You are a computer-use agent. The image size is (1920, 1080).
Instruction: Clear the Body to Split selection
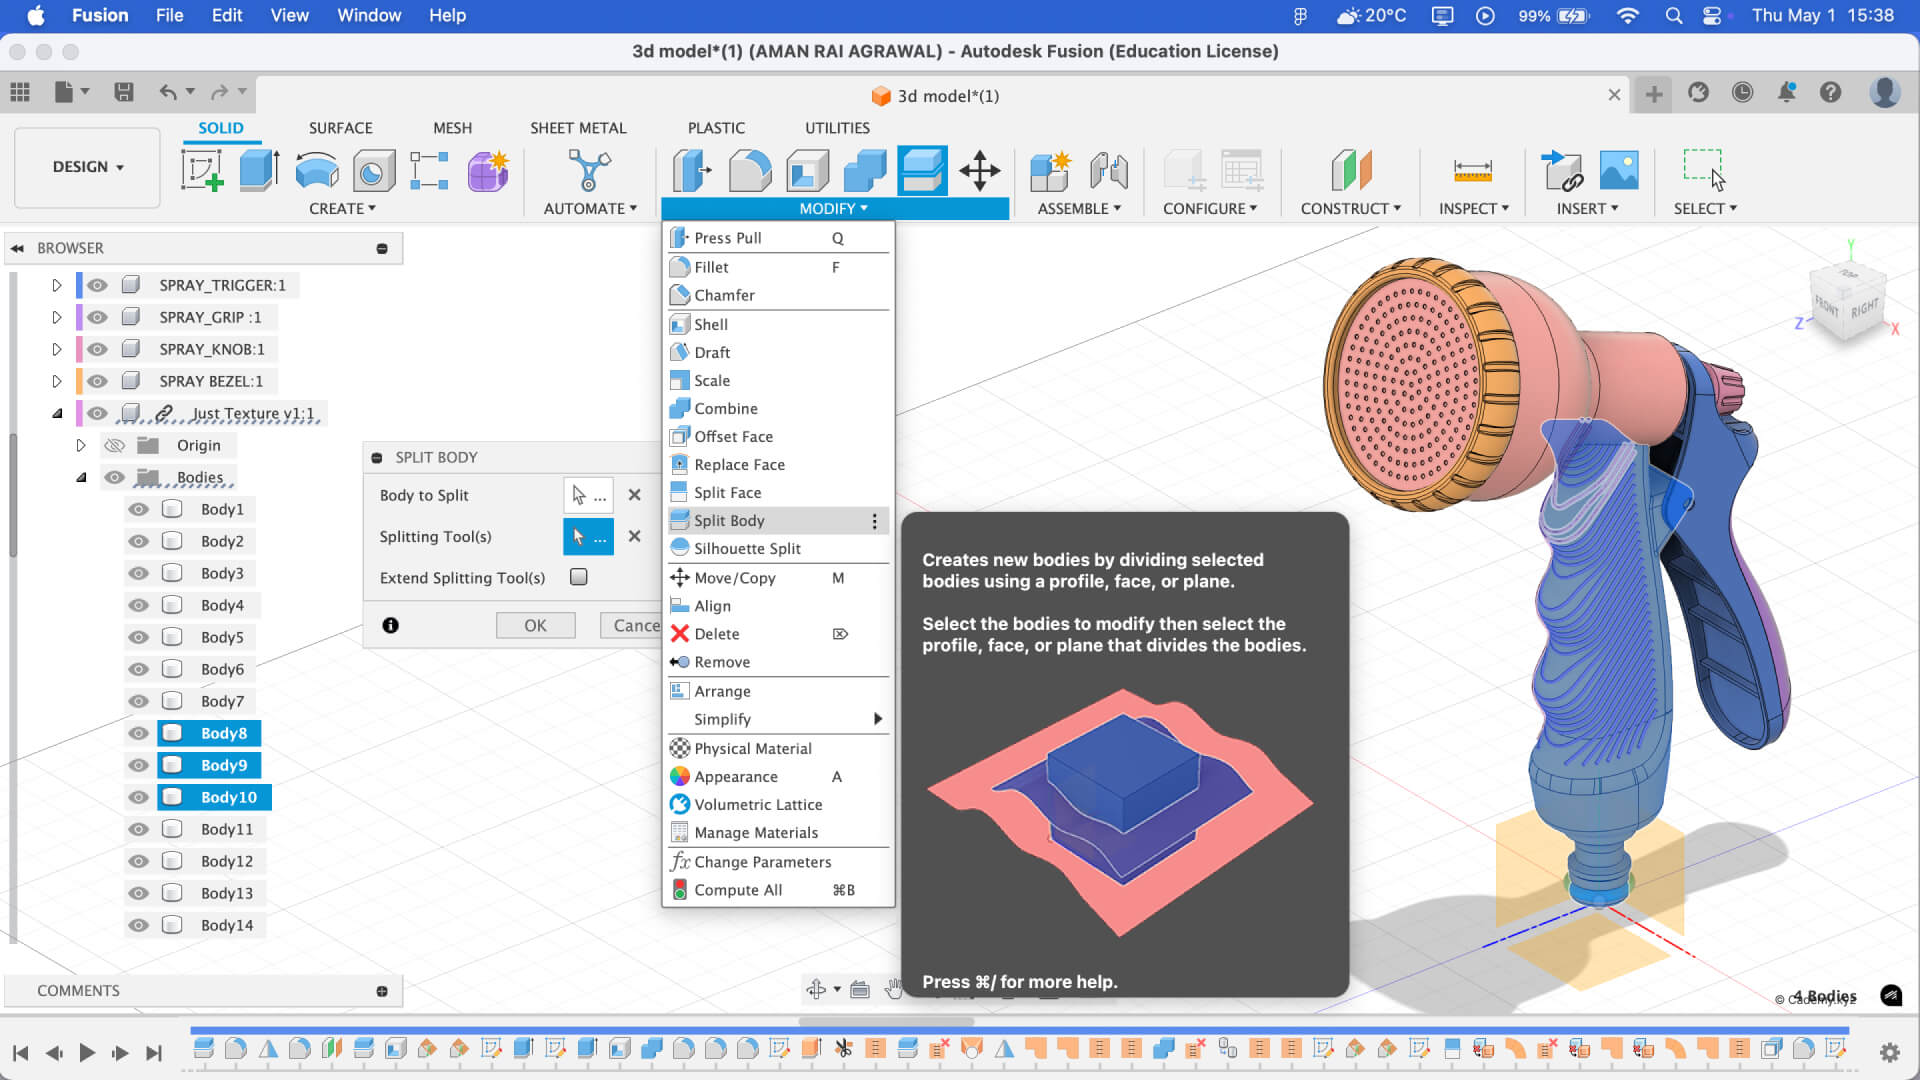pos(634,495)
